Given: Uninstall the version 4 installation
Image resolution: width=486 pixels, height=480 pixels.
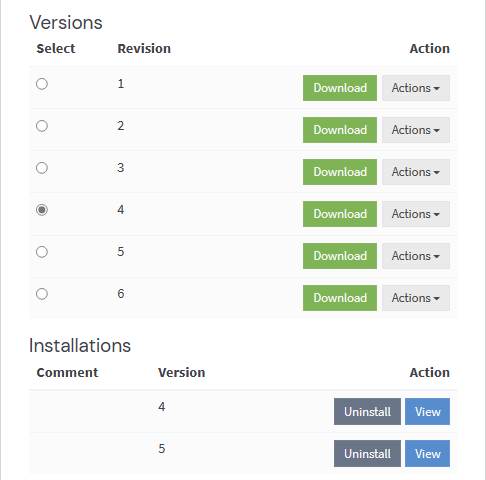Looking at the screenshot, I should click(x=367, y=412).
